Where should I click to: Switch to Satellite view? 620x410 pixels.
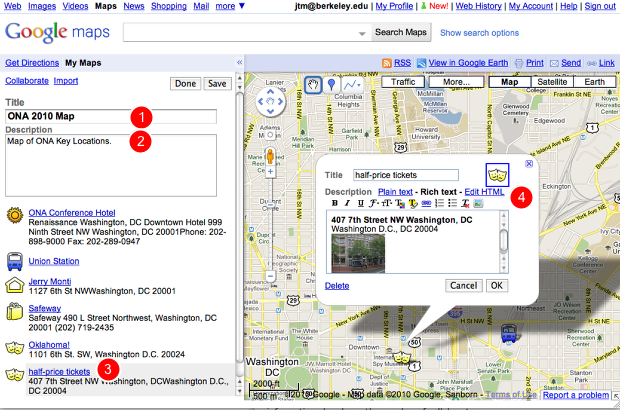552,82
